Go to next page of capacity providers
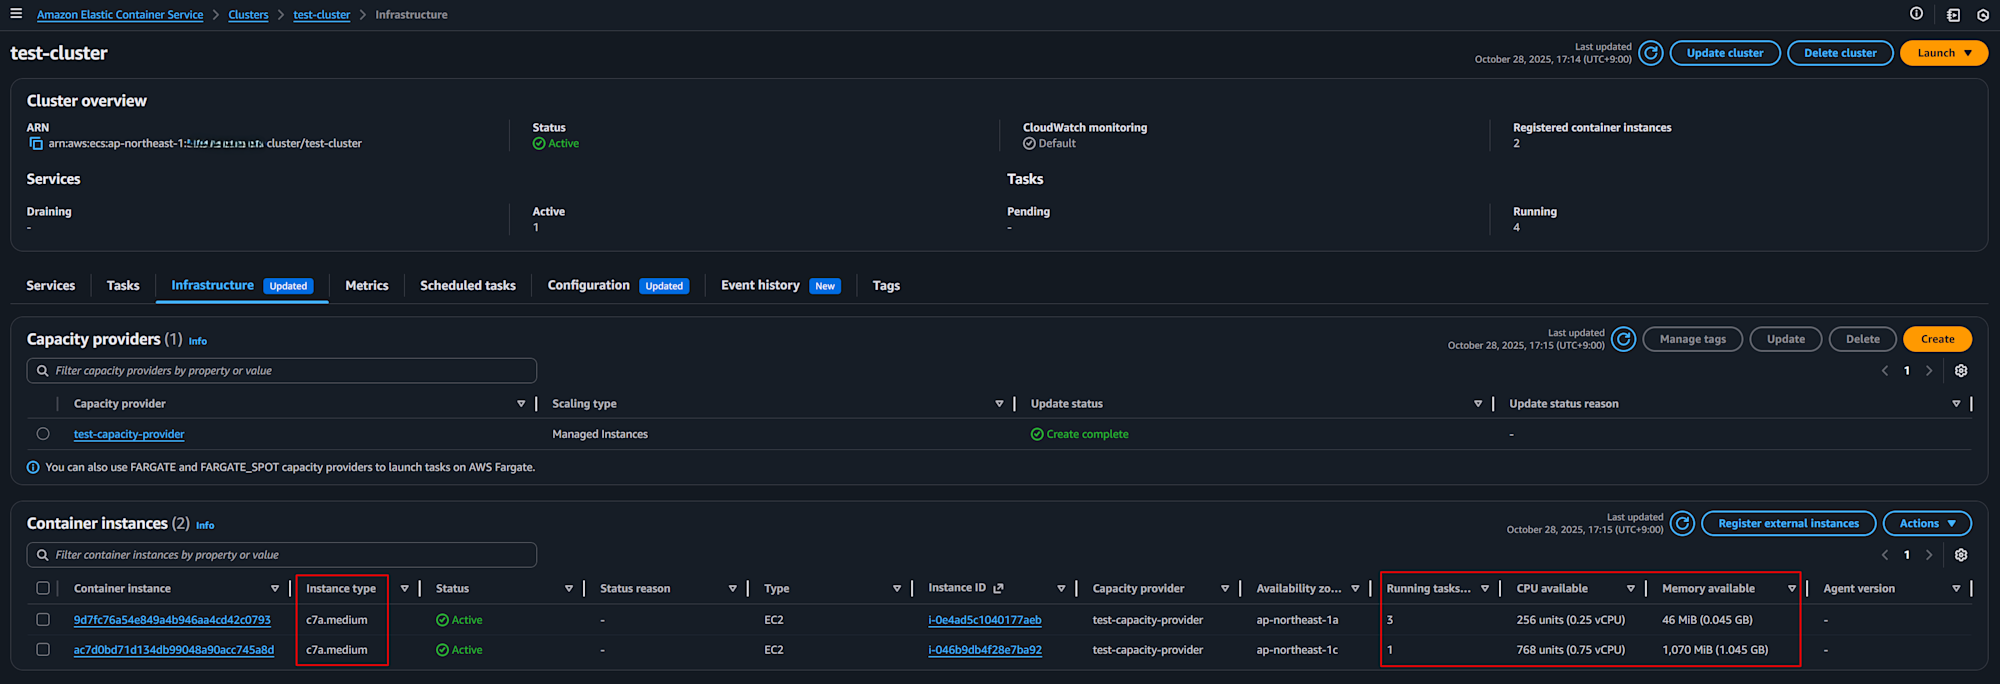The width and height of the screenshot is (2000, 684). click(x=1929, y=371)
